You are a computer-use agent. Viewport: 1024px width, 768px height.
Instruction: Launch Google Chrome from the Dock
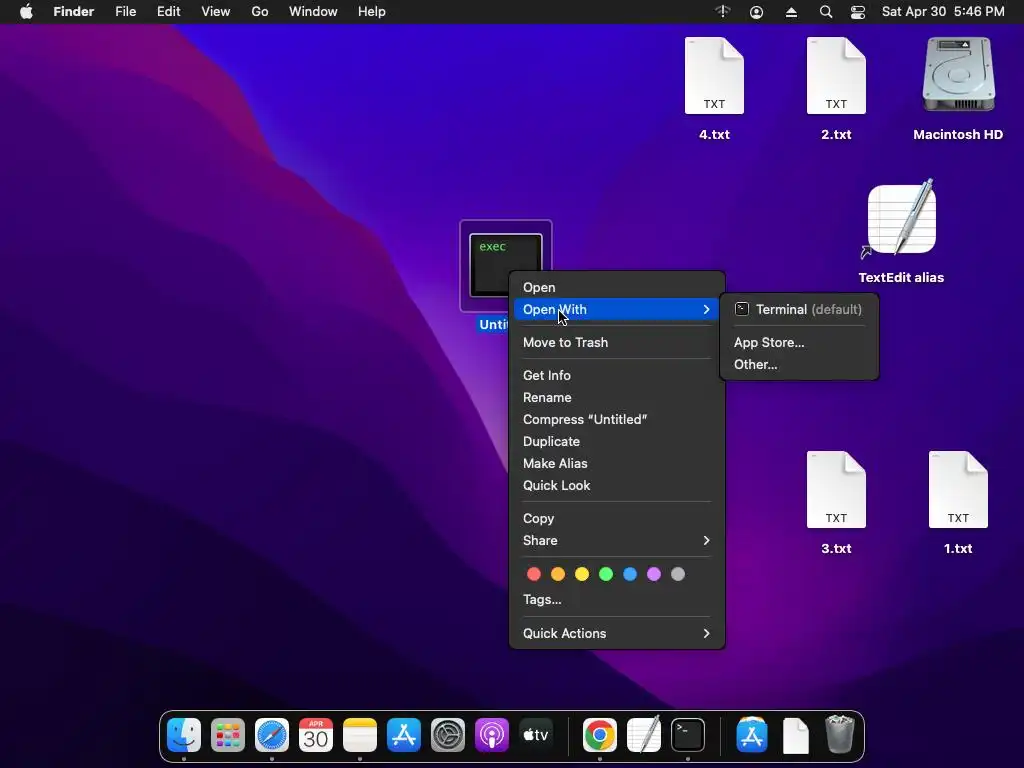pyautogui.click(x=600, y=735)
